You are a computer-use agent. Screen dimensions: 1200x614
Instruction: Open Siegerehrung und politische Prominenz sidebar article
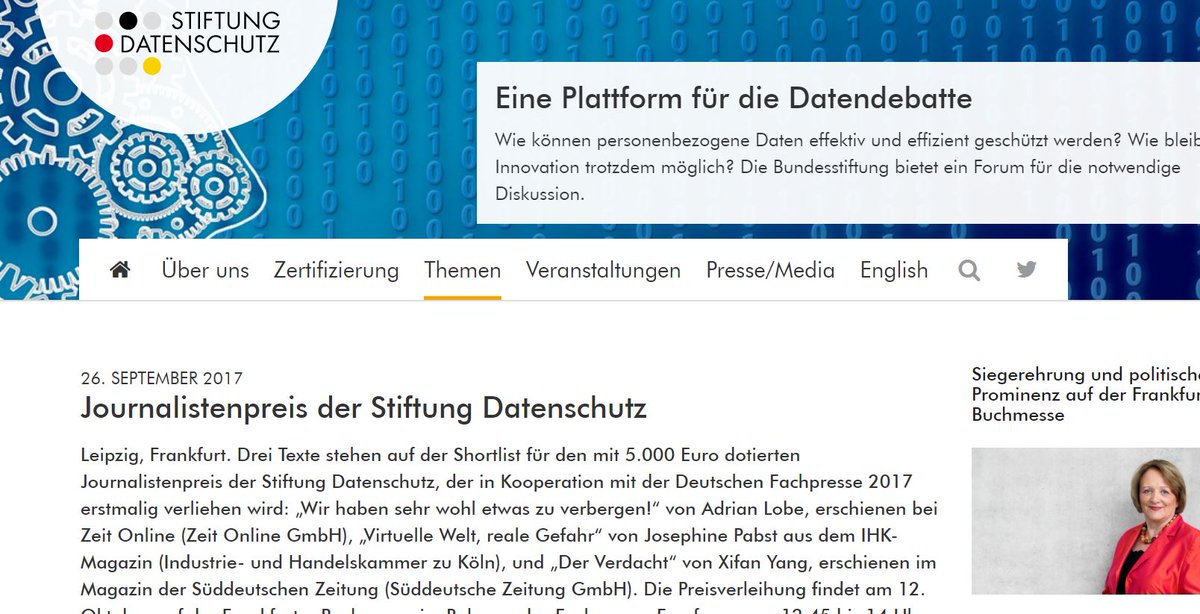coord(1086,394)
